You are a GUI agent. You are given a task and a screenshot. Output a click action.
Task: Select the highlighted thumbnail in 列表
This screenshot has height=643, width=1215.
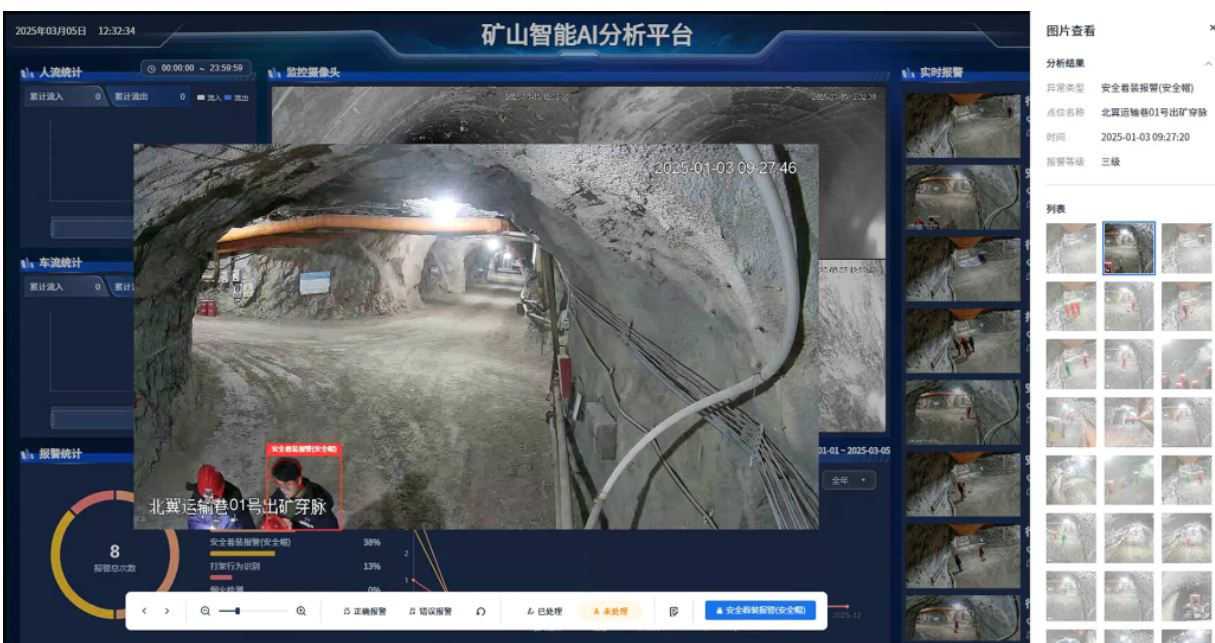click(1129, 248)
